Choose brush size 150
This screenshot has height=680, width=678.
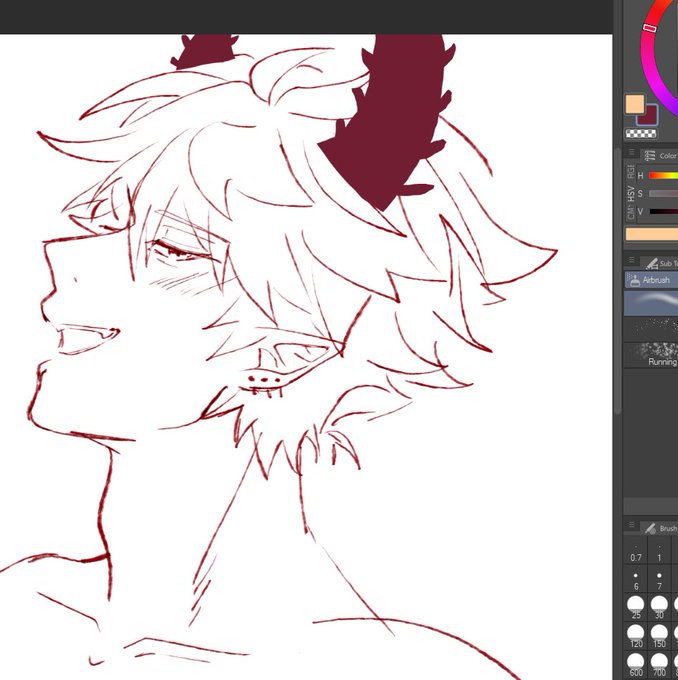[x=659, y=636]
